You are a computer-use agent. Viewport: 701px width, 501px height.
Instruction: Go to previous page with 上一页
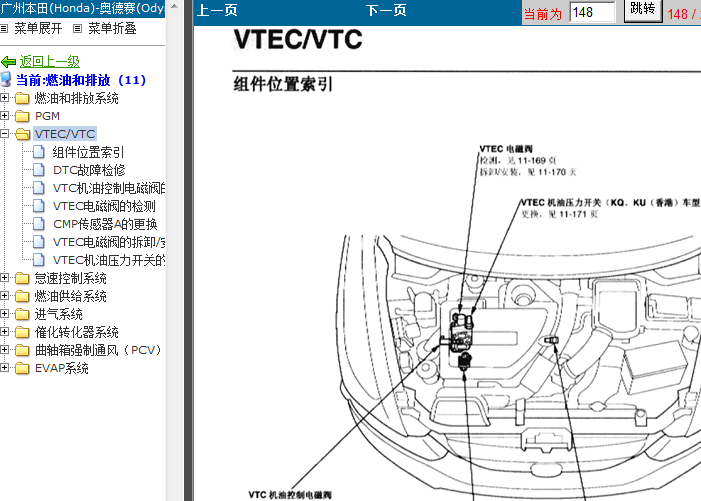[217, 10]
